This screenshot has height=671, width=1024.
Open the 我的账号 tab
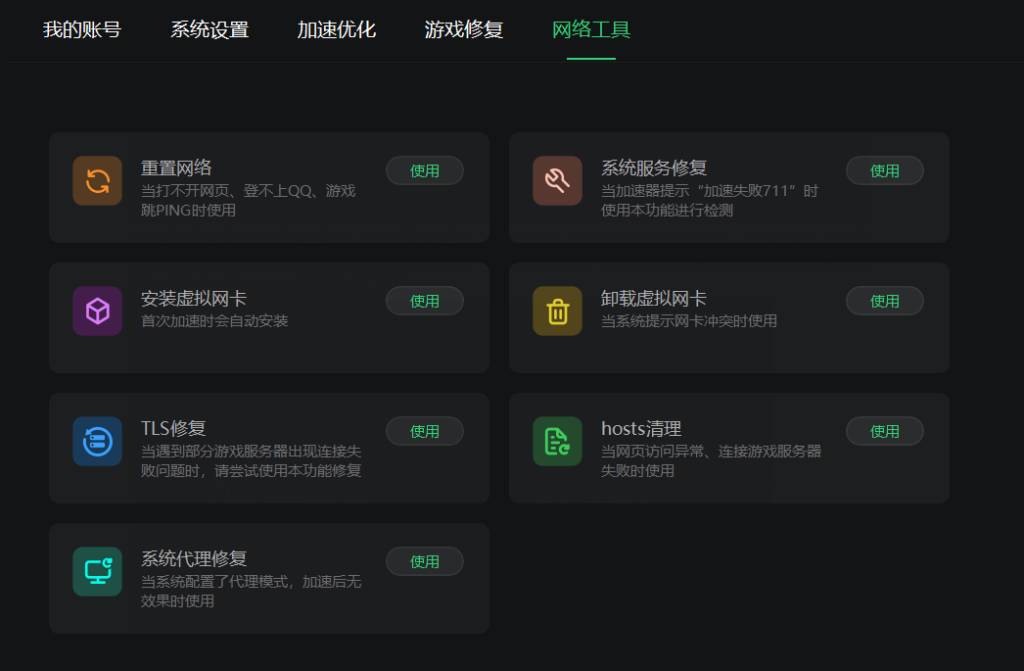[x=82, y=29]
